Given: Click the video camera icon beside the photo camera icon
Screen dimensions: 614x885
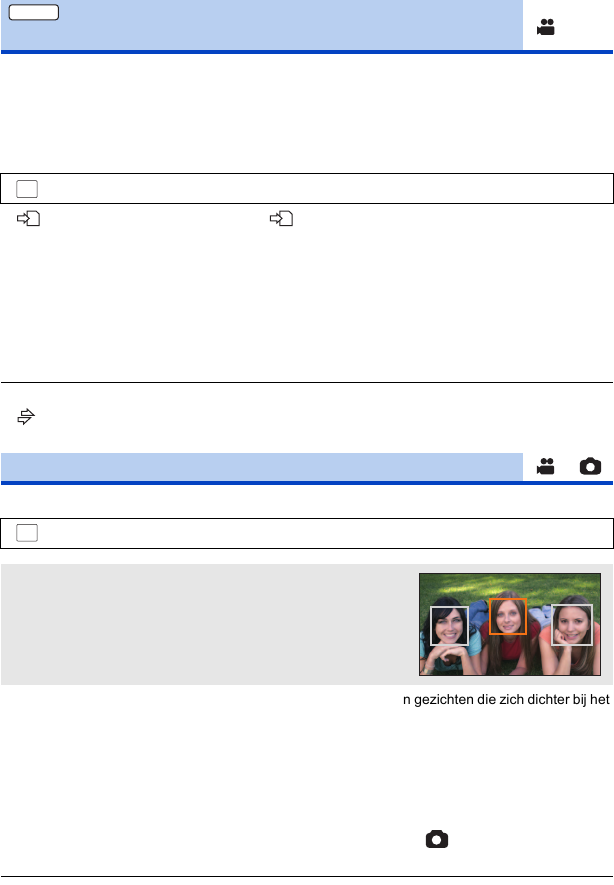Looking at the screenshot, I should point(545,466).
